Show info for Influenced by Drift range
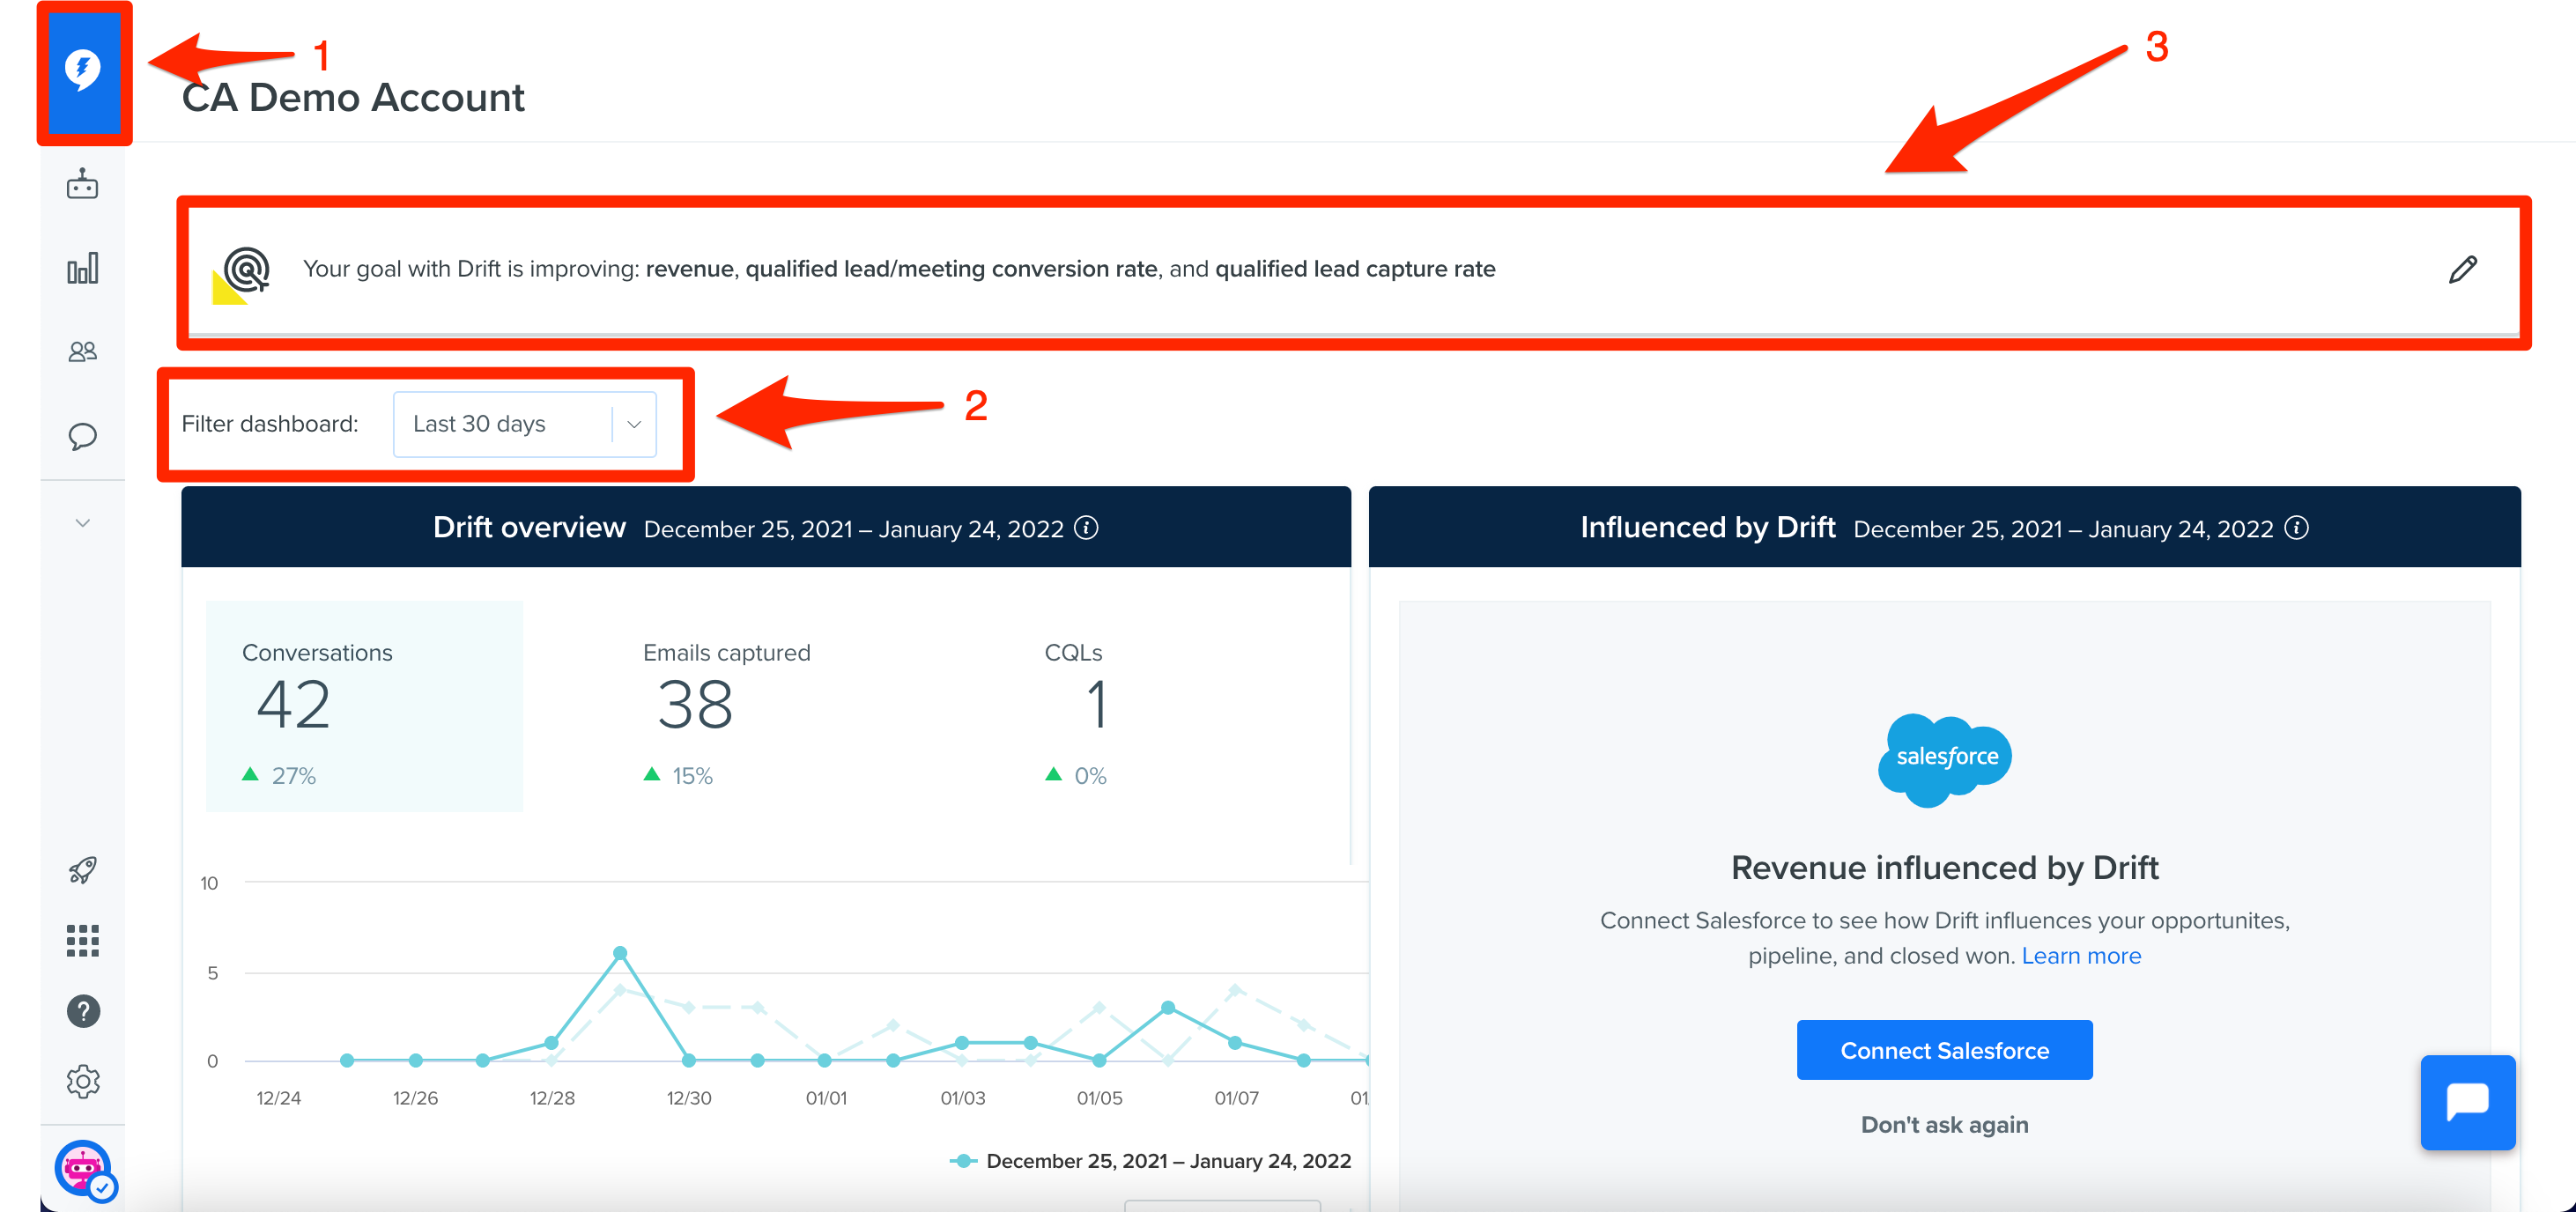2576x1212 pixels. tap(2297, 527)
